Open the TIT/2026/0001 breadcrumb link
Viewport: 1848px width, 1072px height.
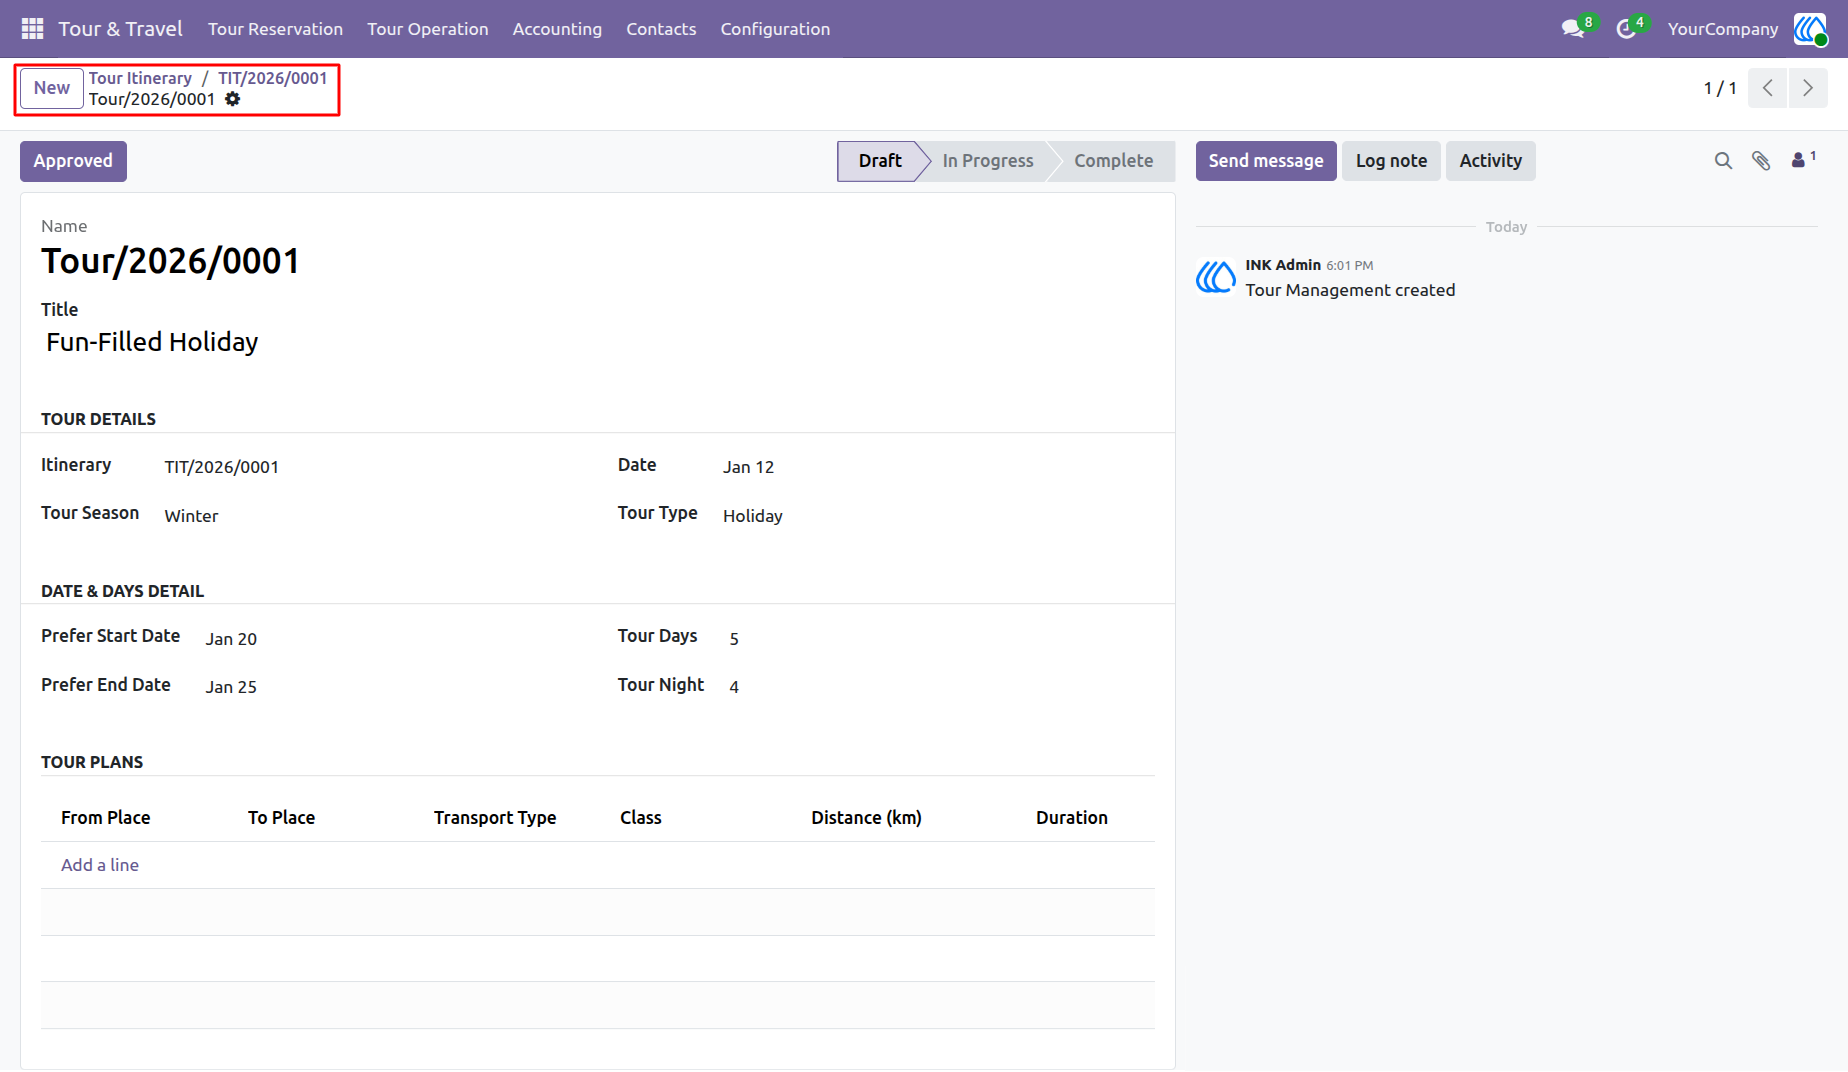[x=273, y=78]
